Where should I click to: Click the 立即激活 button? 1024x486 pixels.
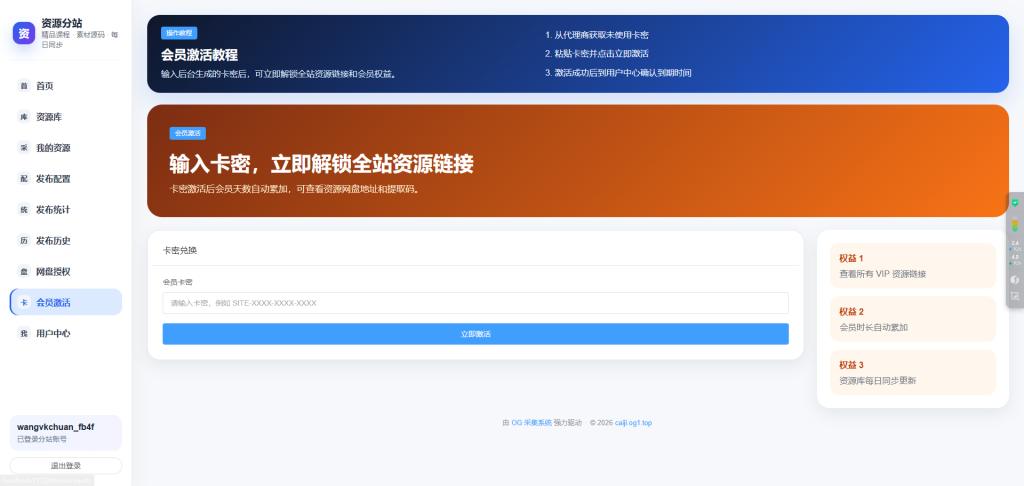pos(475,334)
